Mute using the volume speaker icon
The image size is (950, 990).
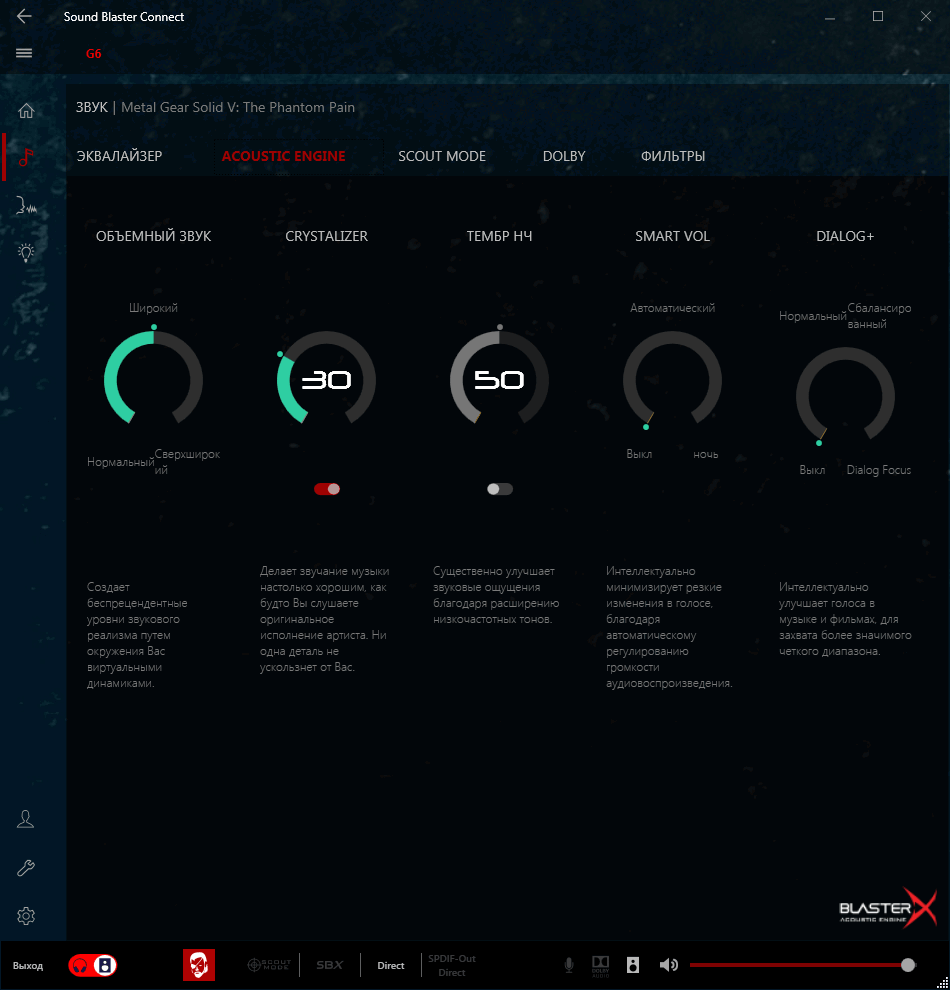coord(668,965)
